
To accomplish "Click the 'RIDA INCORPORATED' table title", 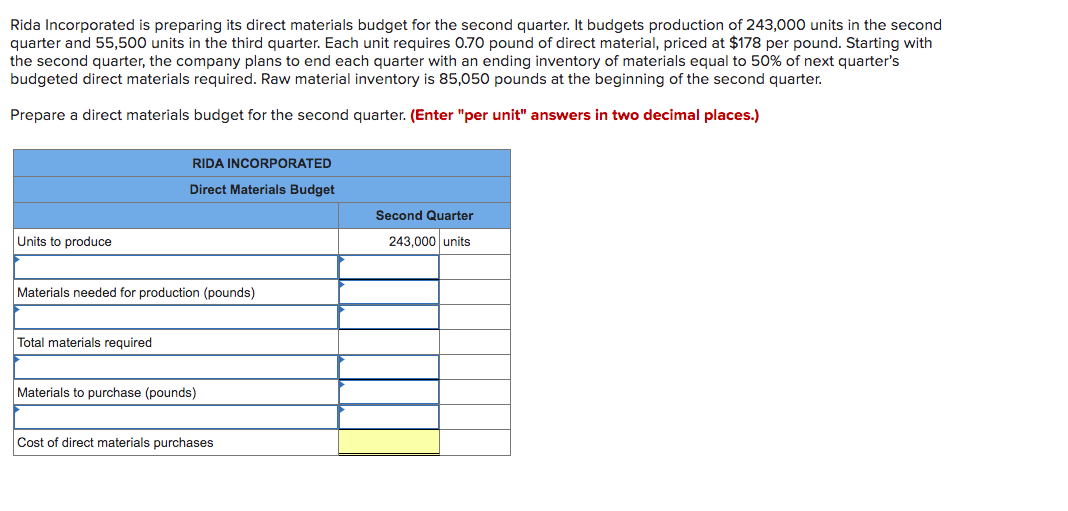I will [262, 164].
